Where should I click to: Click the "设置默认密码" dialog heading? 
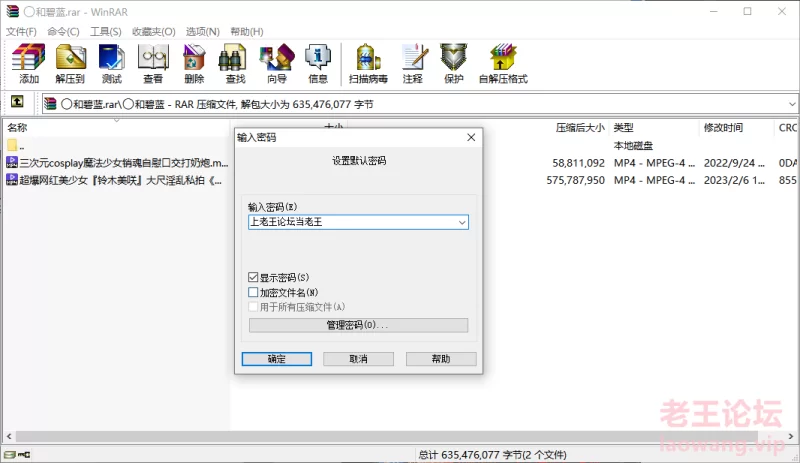pos(359,161)
